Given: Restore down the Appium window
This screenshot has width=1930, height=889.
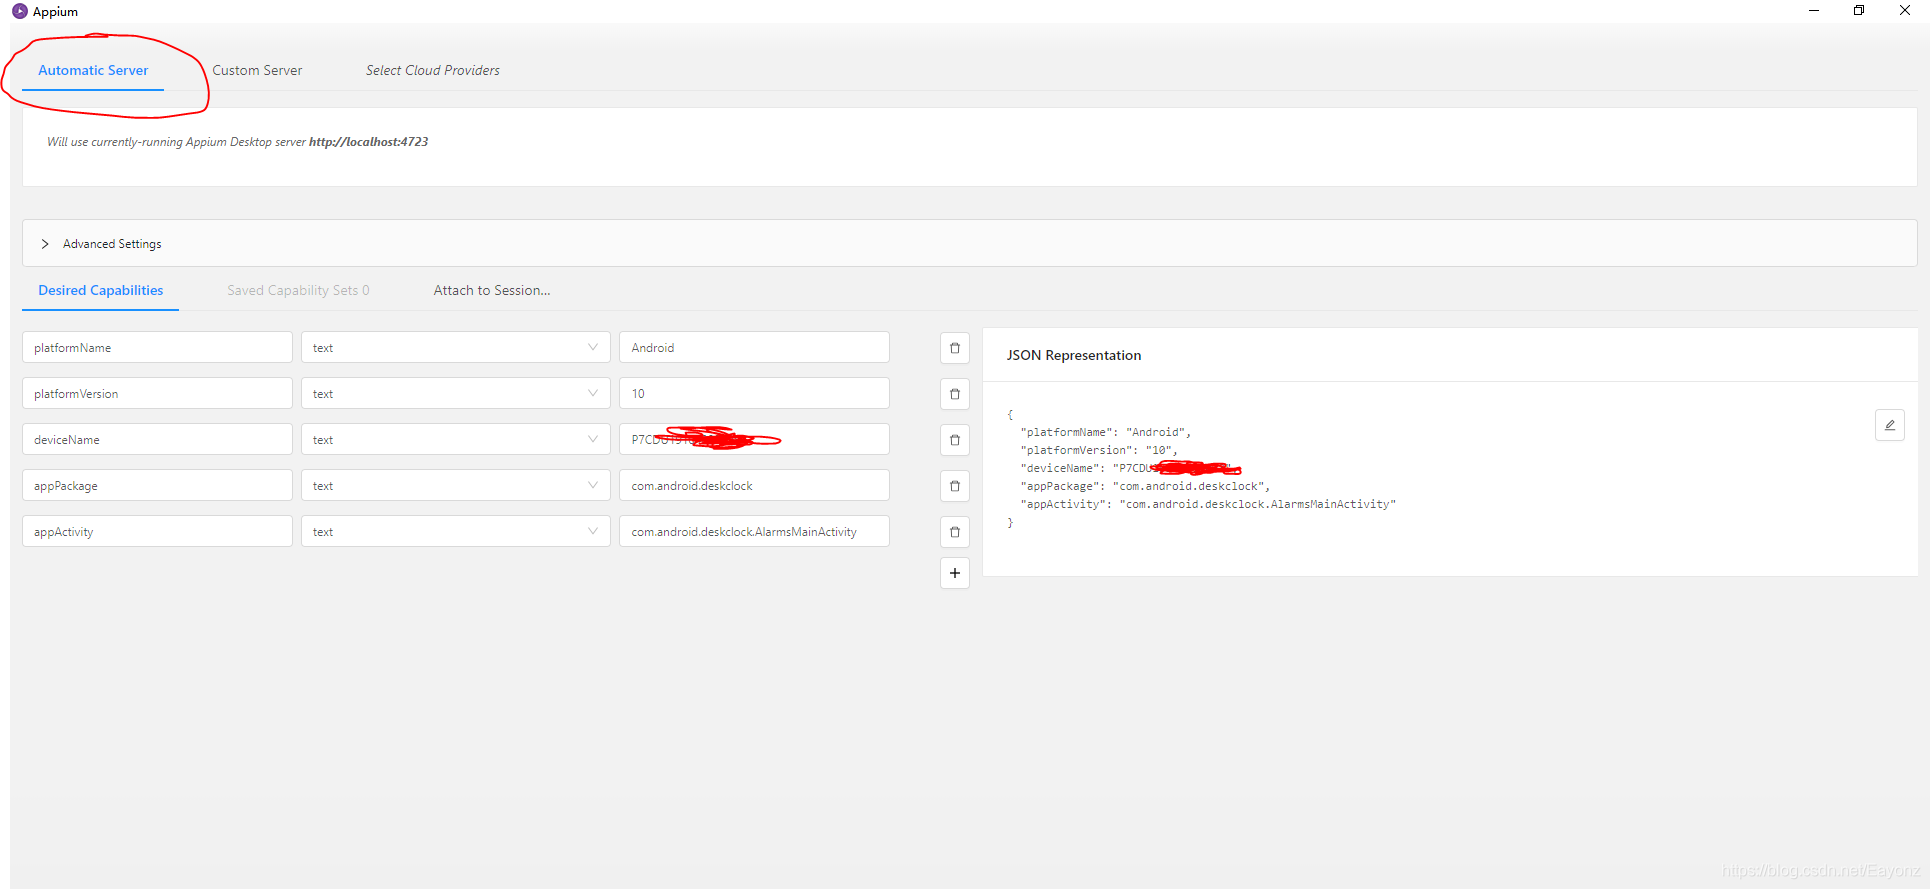Looking at the screenshot, I should tap(1859, 11).
